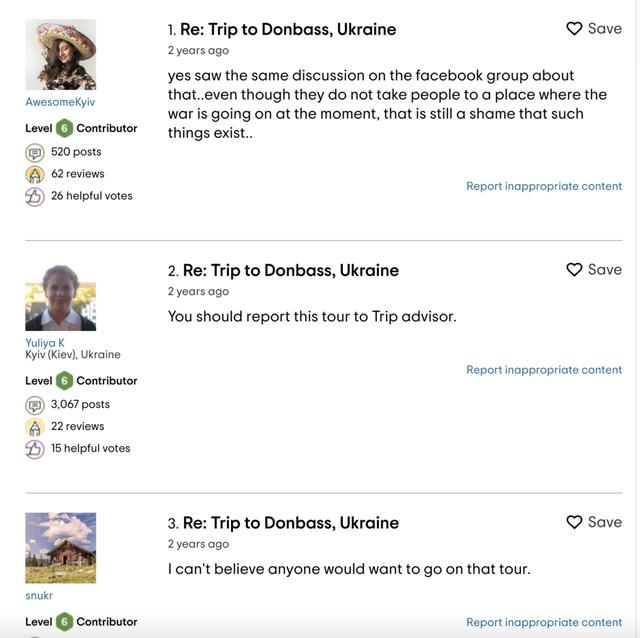Click Yuliya K's green level 6 badge
This screenshot has width=640, height=638.
tap(64, 381)
